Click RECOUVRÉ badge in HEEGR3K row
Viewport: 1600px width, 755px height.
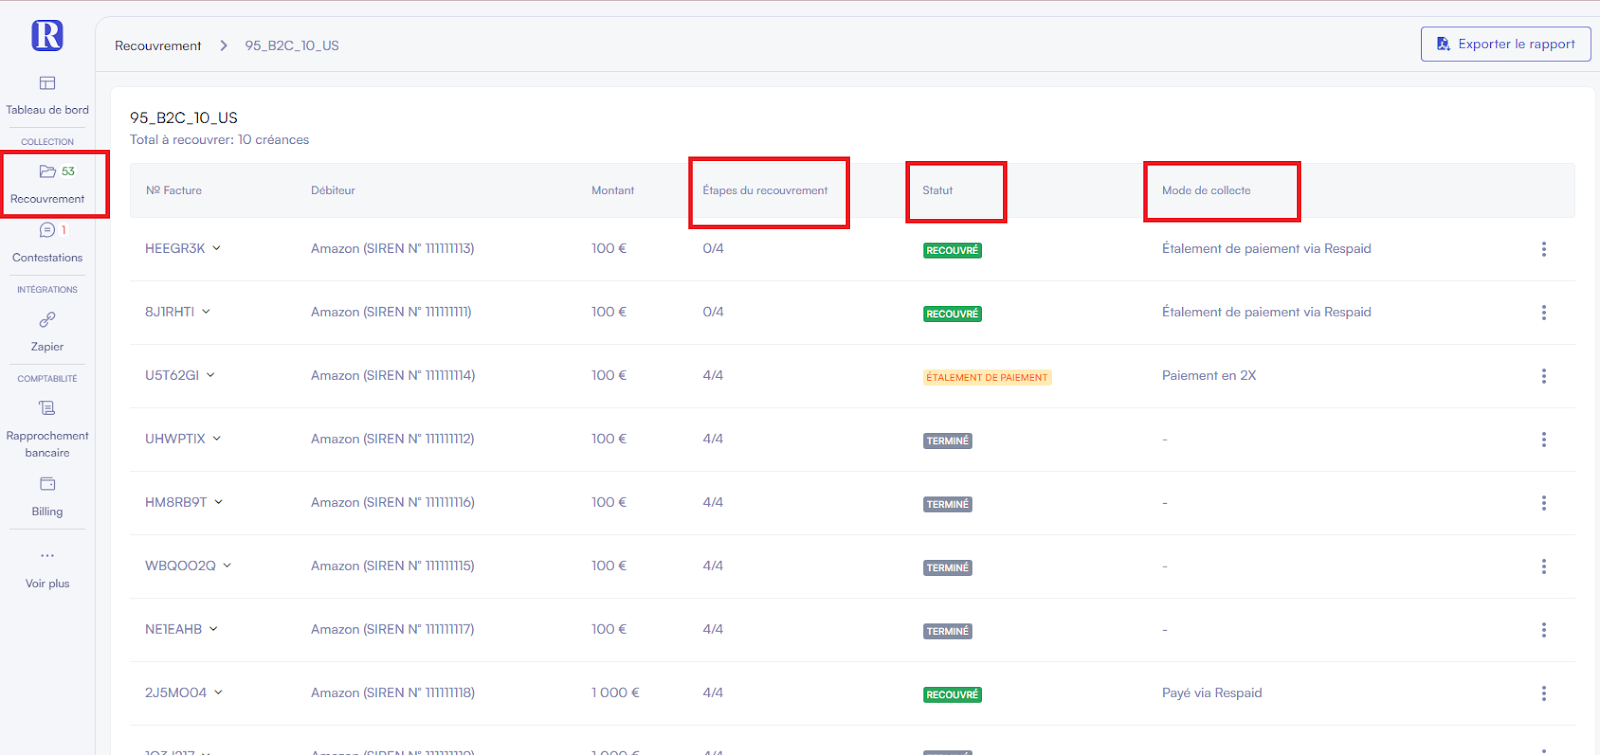click(952, 251)
